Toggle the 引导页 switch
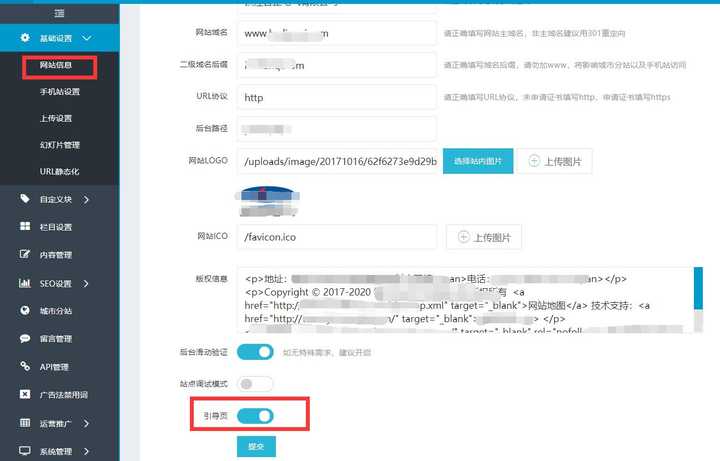 point(255,416)
